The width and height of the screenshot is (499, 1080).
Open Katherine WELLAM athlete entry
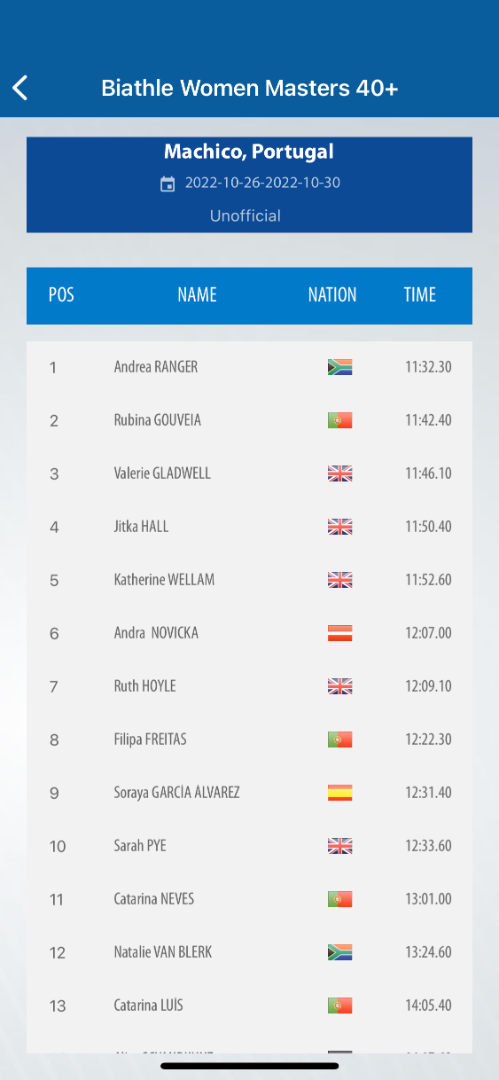point(250,580)
